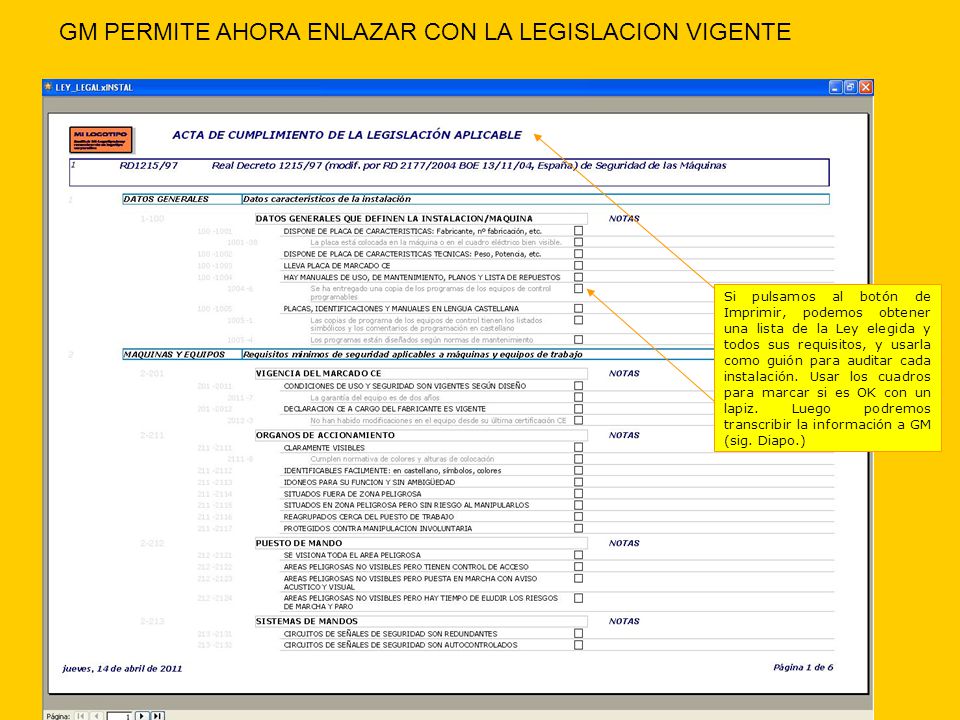
Task: Tick checkbox for SITUADOS FUERA DE ZONA PELIGROSA
Action: 579,493
